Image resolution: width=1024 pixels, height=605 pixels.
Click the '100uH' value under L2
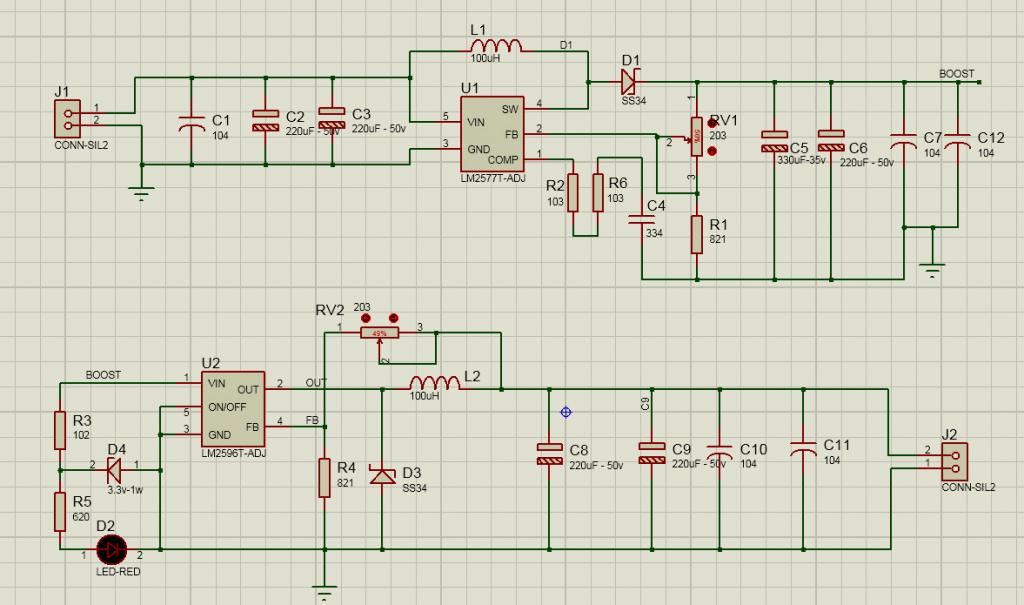[x=424, y=397]
